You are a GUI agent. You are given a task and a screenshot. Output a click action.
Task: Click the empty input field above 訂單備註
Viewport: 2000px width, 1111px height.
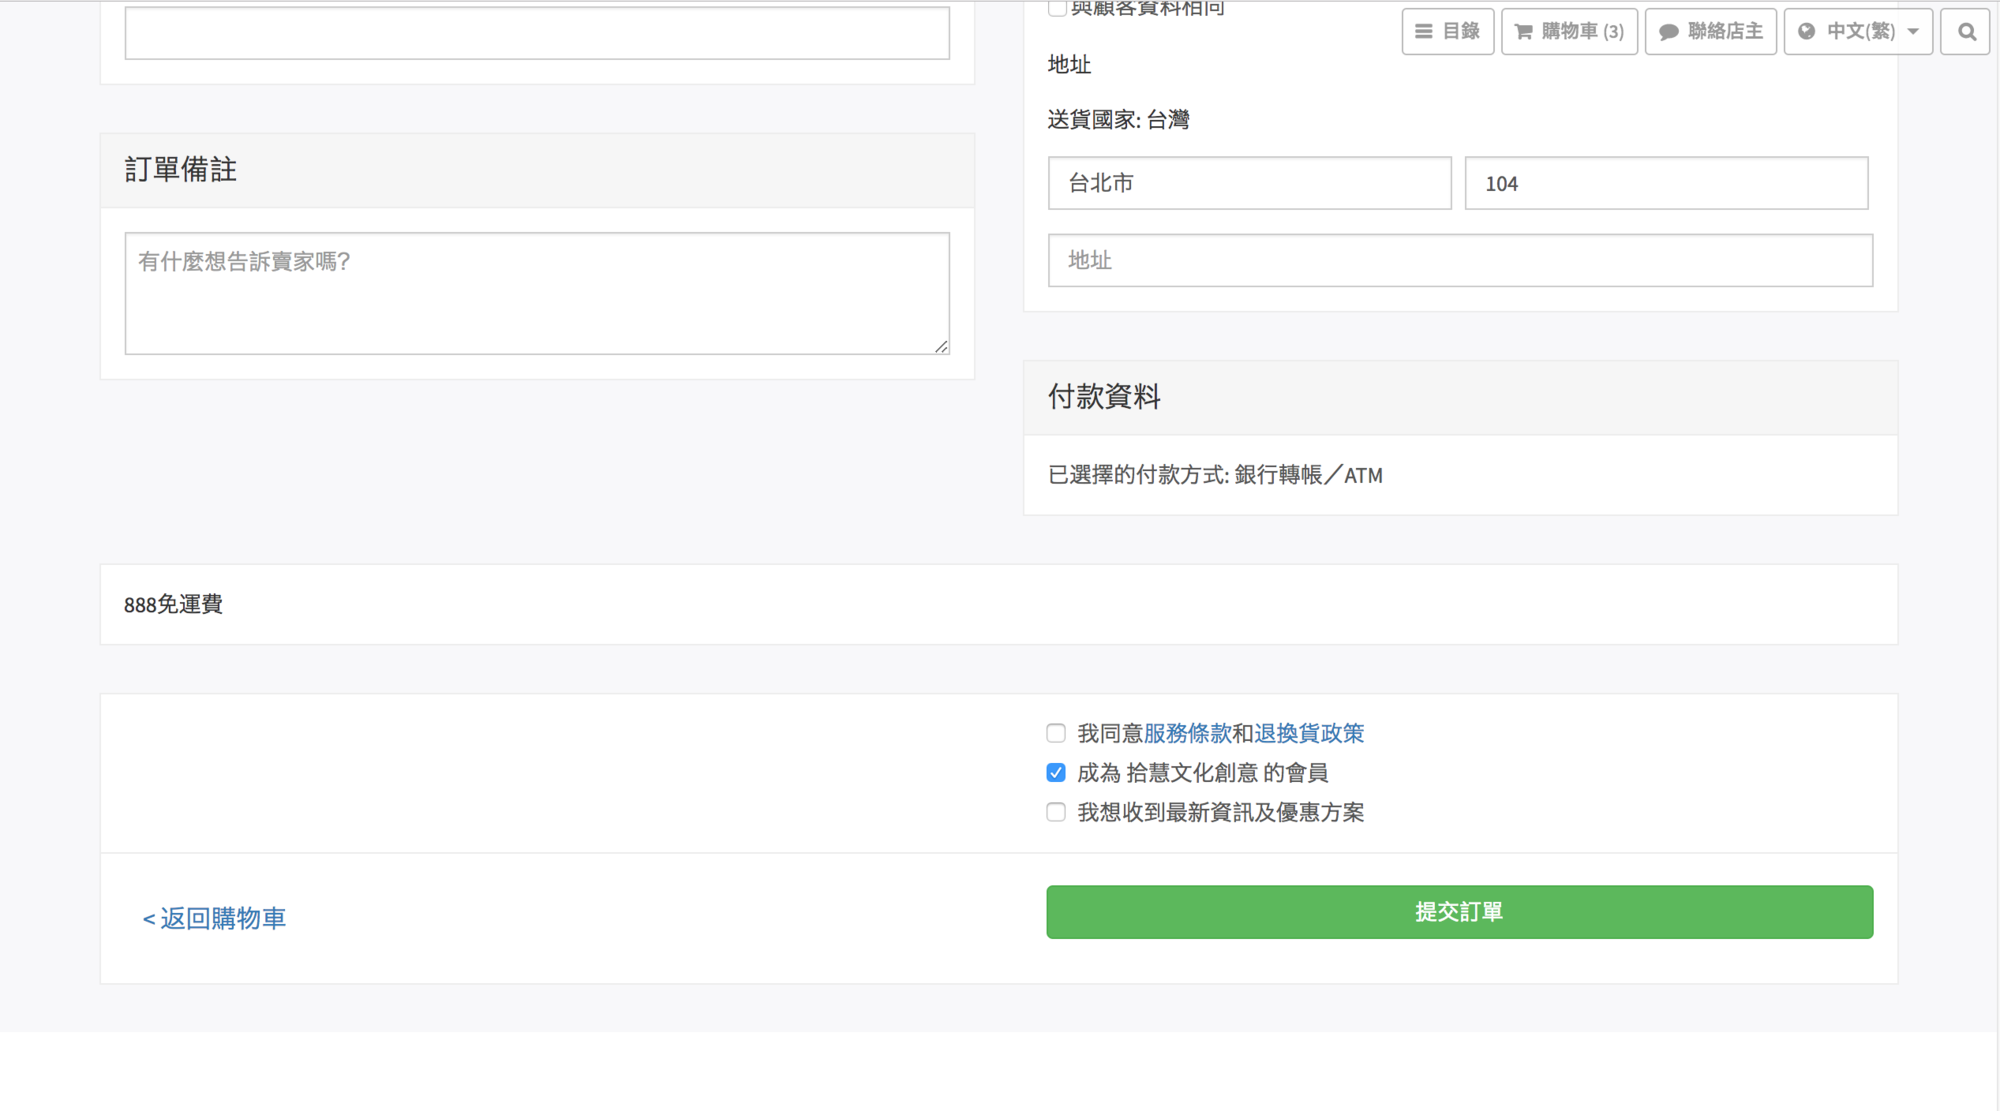pyautogui.click(x=536, y=33)
